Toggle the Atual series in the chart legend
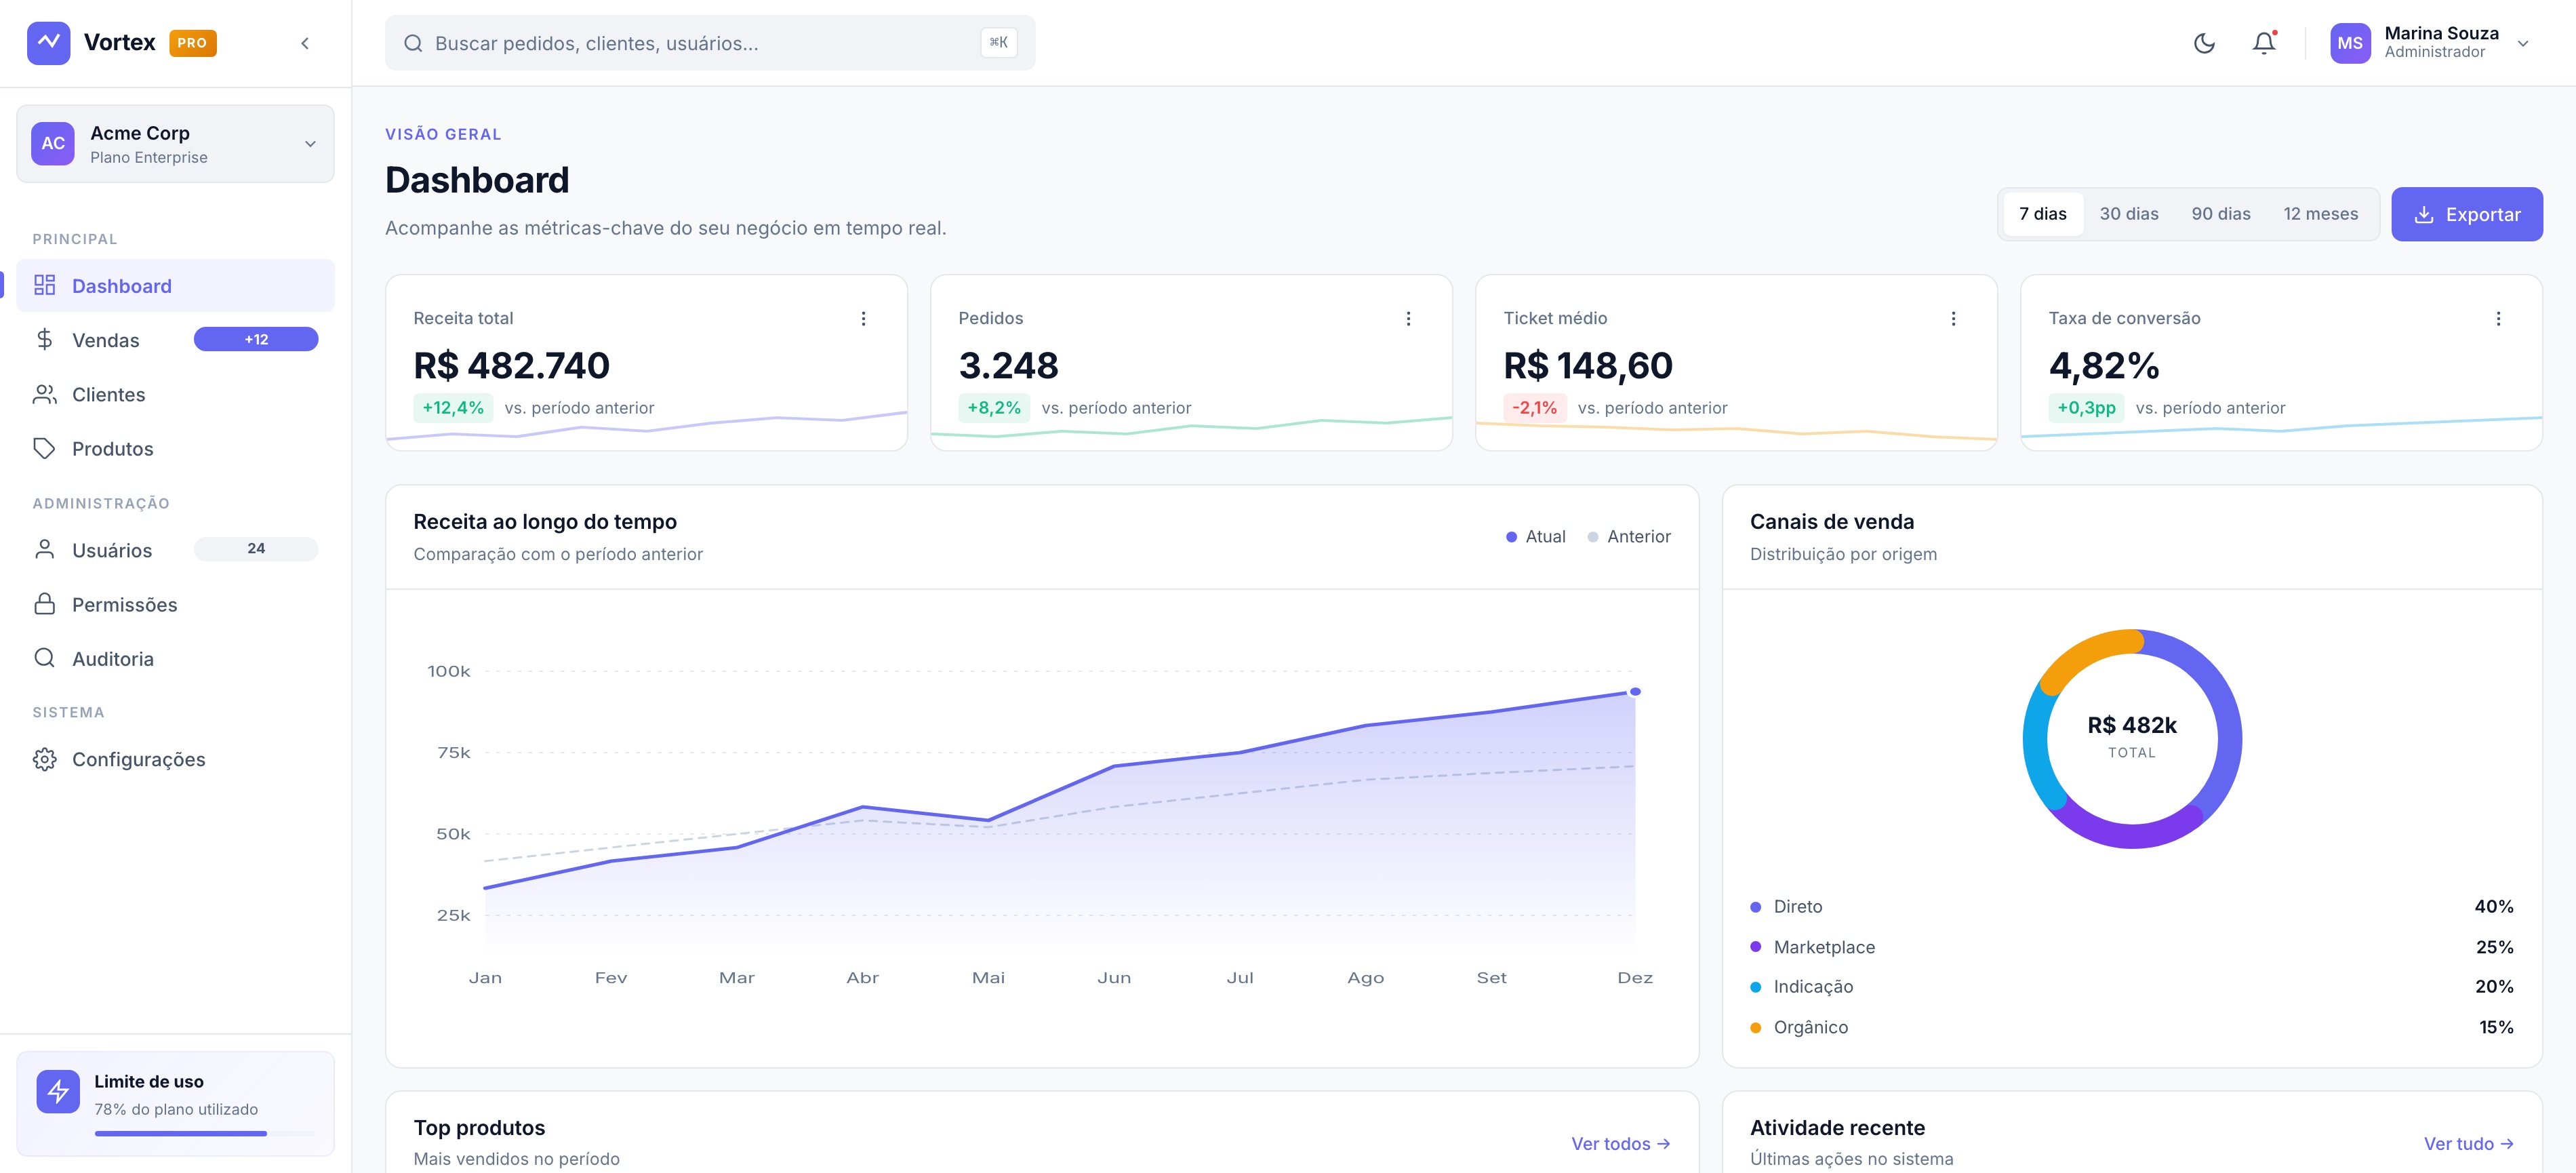2576x1173 pixels. pos(1535,537)
